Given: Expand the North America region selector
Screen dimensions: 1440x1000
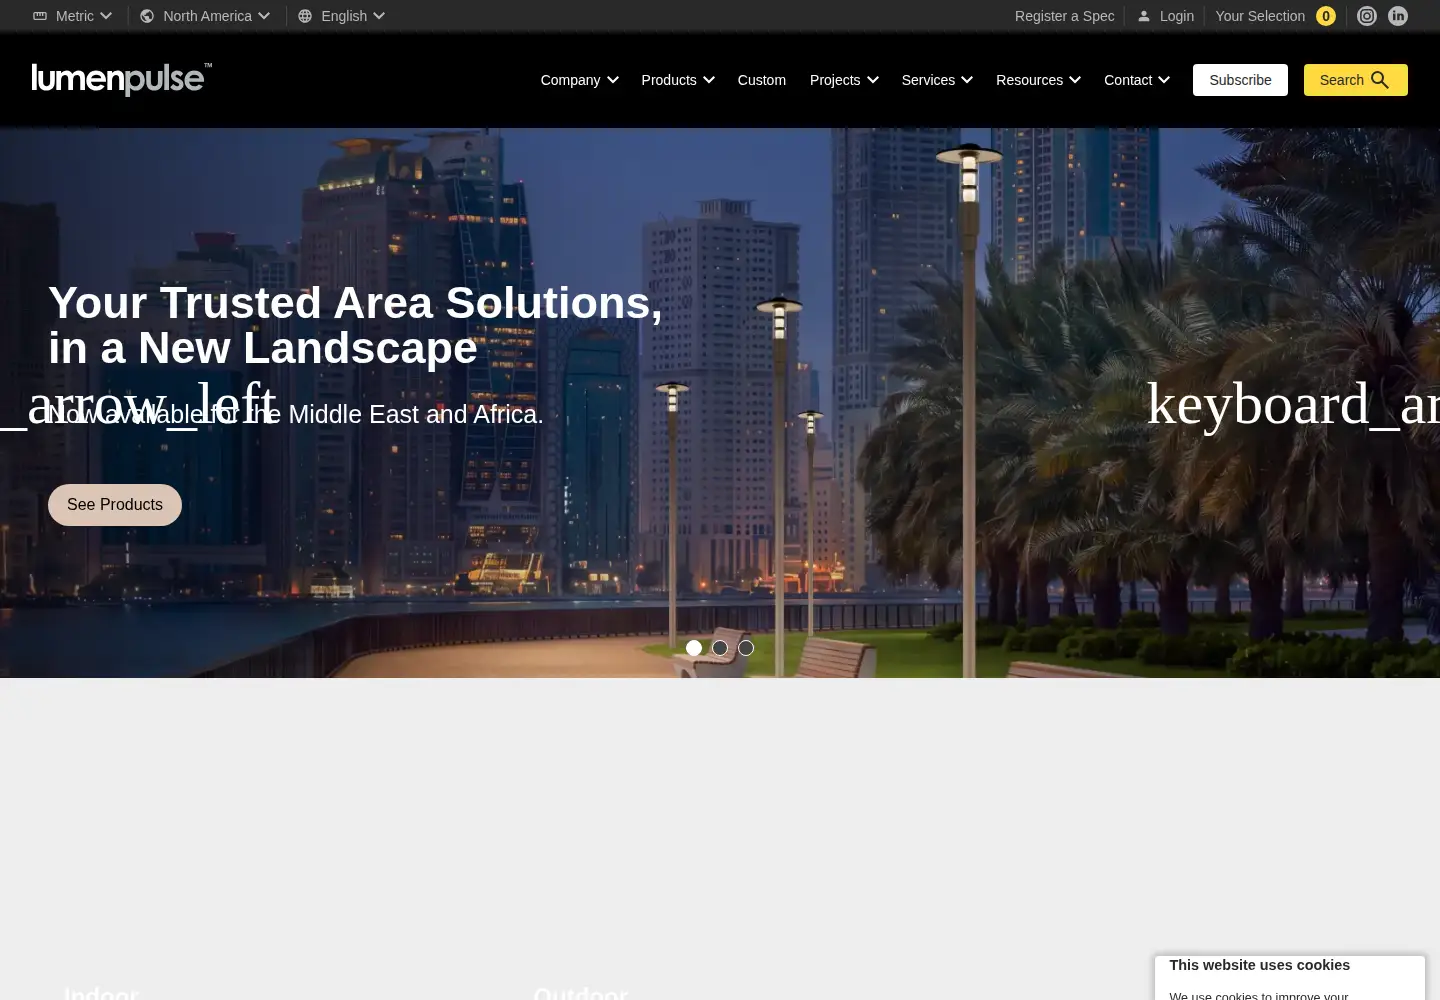Looking at the screenshot, I should coord(206,16).
